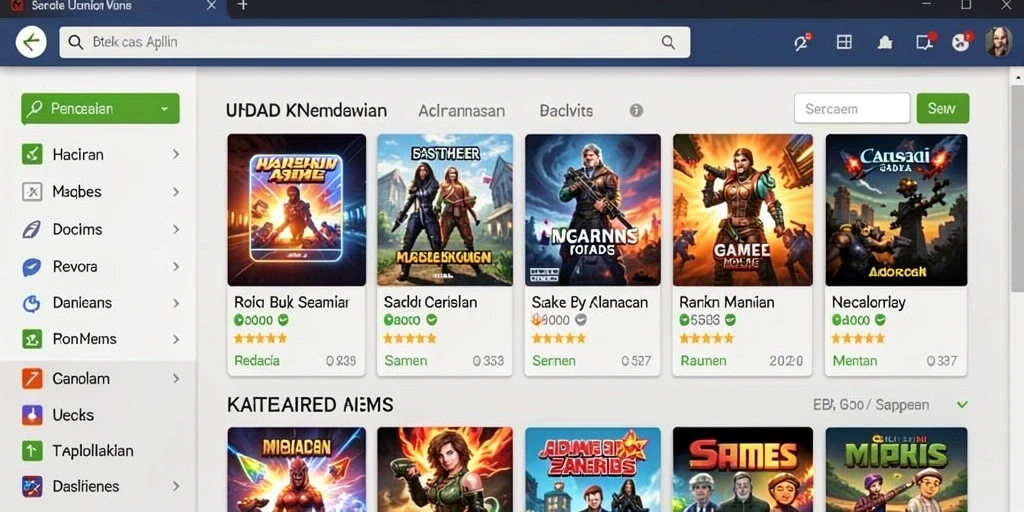1024x512 pixels.
Task: Click the magnifier icon inside search bar
Action: (x=668, y=42)
